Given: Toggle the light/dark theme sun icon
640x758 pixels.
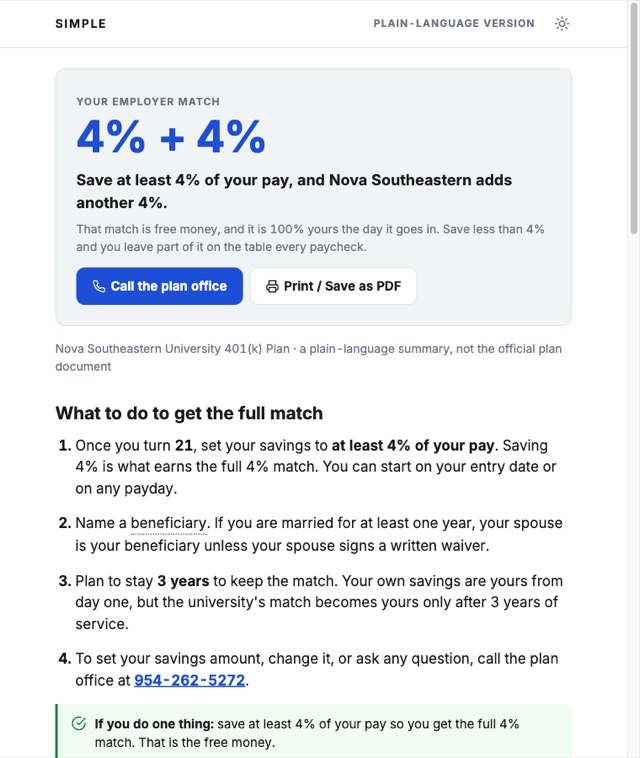Looking at the screenshot, I should 562,24.
